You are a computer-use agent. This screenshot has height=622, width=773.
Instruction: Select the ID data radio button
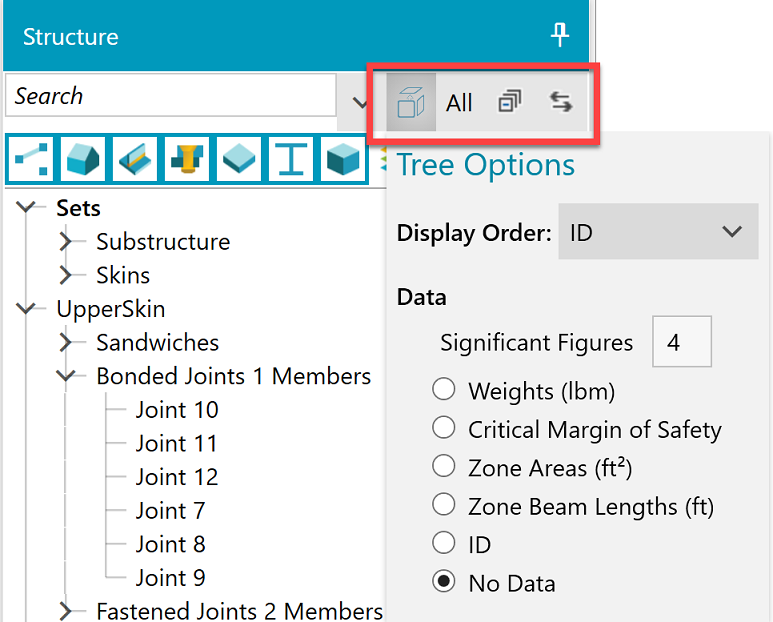click(x=444, y=543)
